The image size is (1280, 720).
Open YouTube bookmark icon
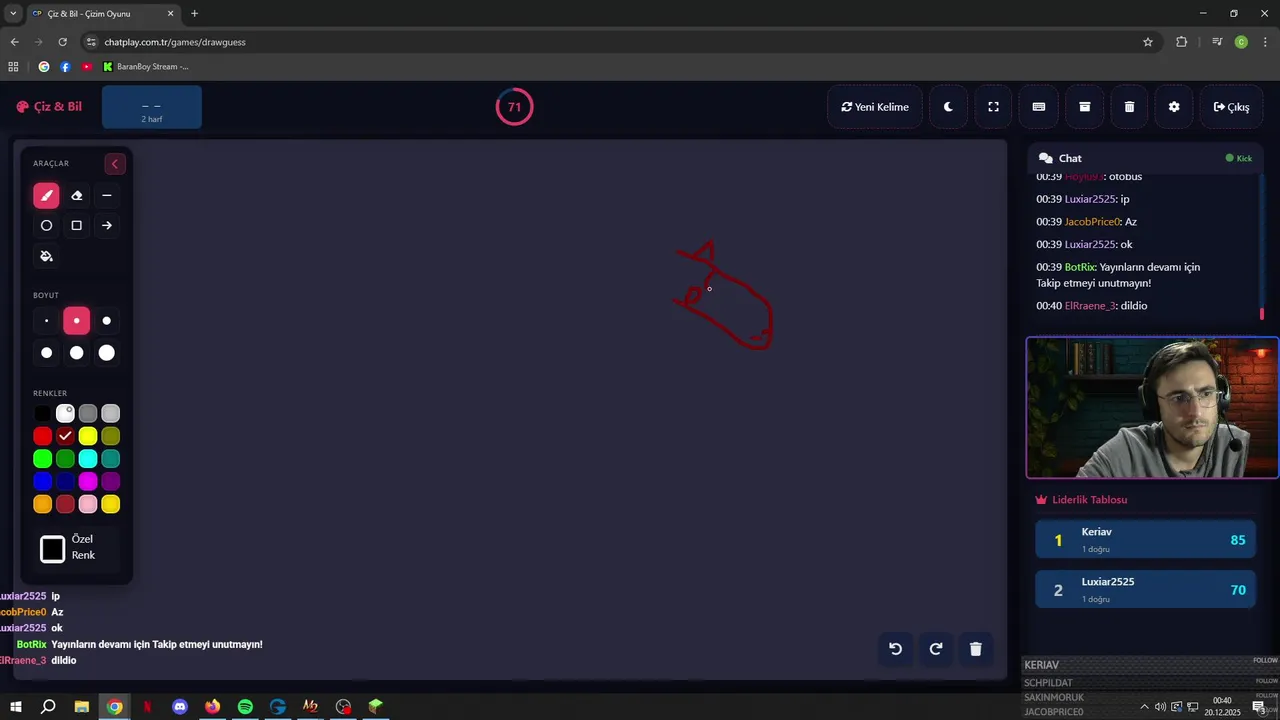click(x=87, y=67)
